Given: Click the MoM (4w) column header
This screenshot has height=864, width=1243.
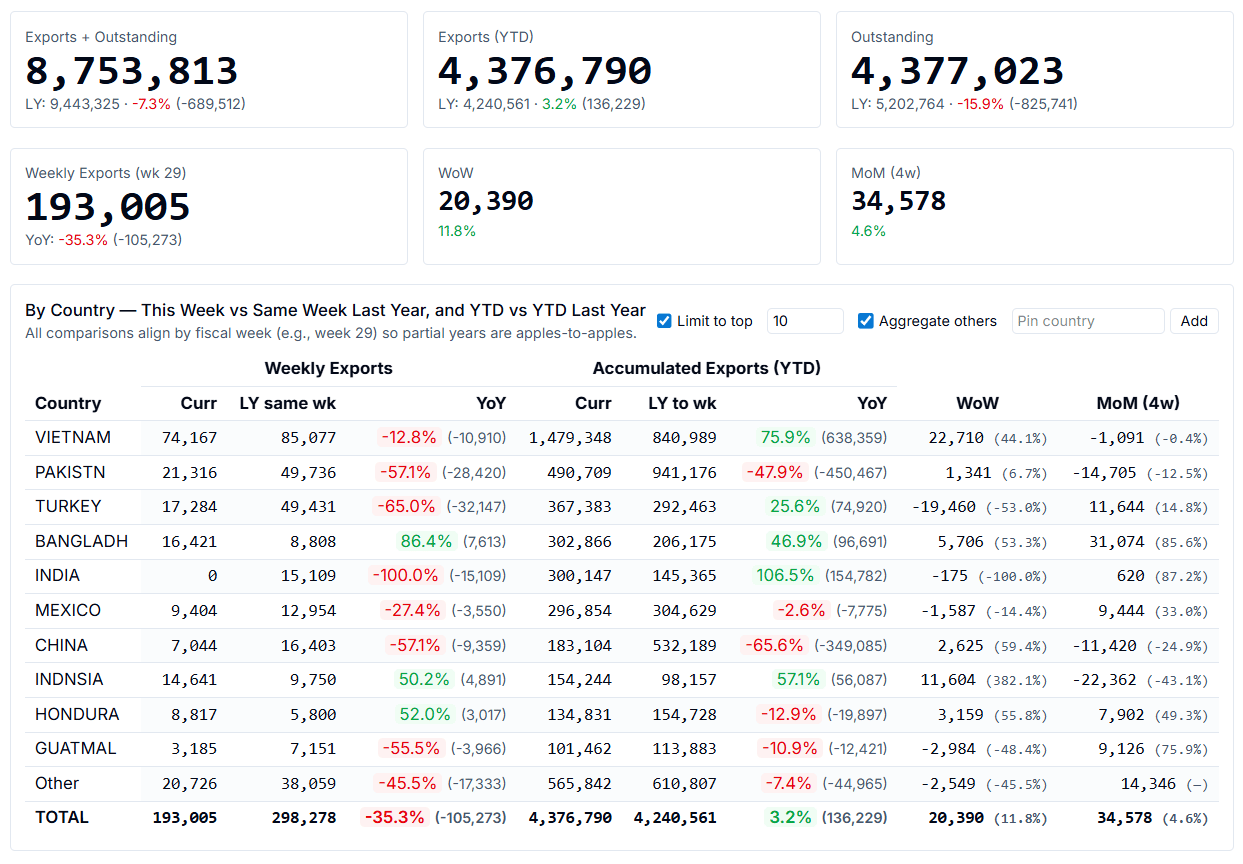Looking at the screenshot, I should click(x=1138, y=403).
